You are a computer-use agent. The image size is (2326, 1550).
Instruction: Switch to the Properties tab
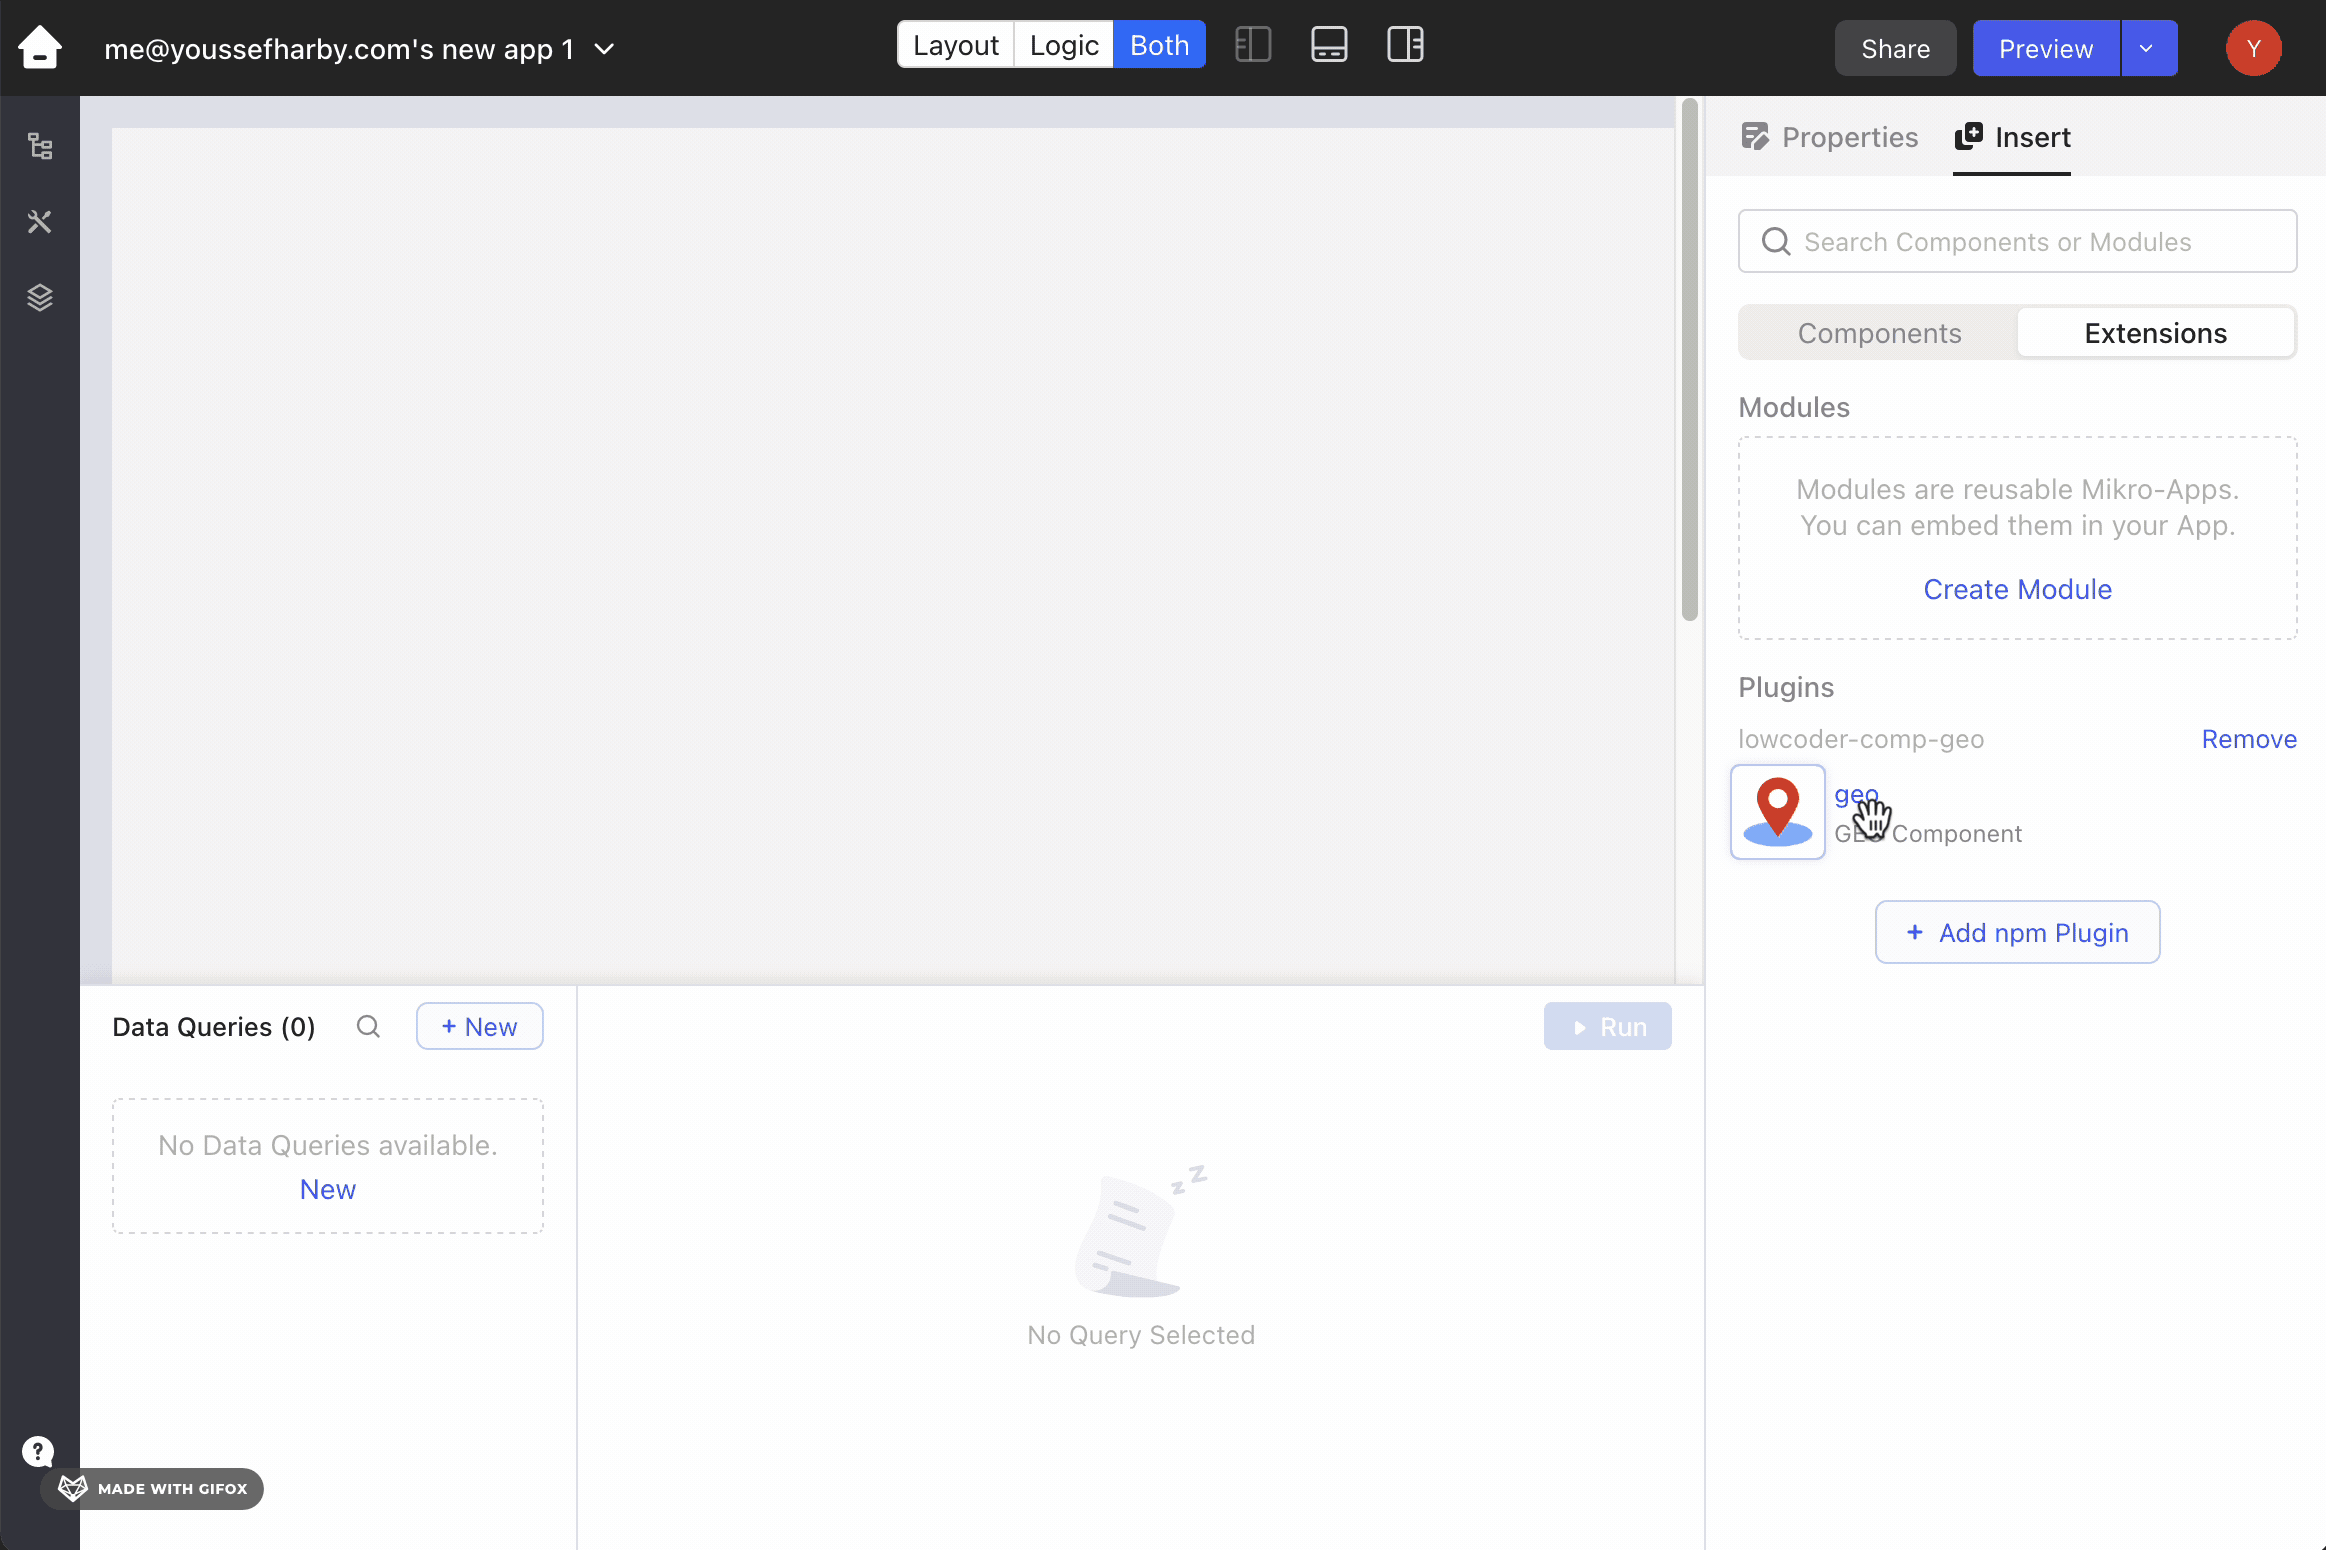[1830, 137]
